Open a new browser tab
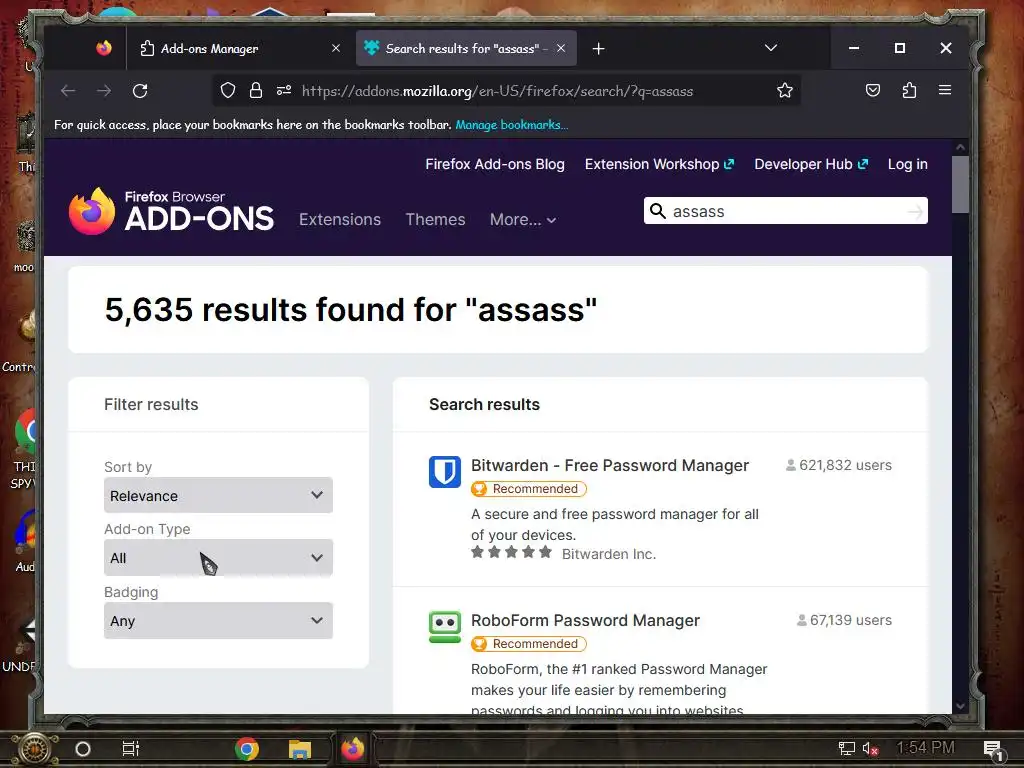The width and height of the screenshot is (1024, 768). pos(598,48)
